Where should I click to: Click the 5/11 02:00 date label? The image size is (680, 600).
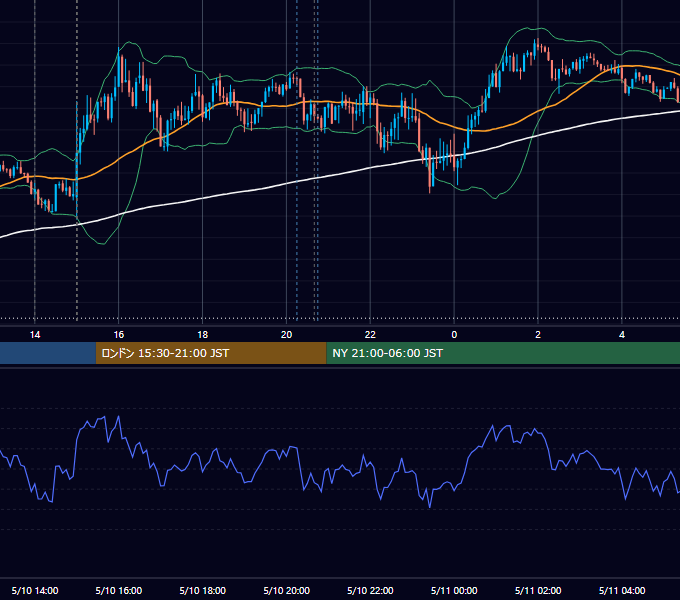538,590
